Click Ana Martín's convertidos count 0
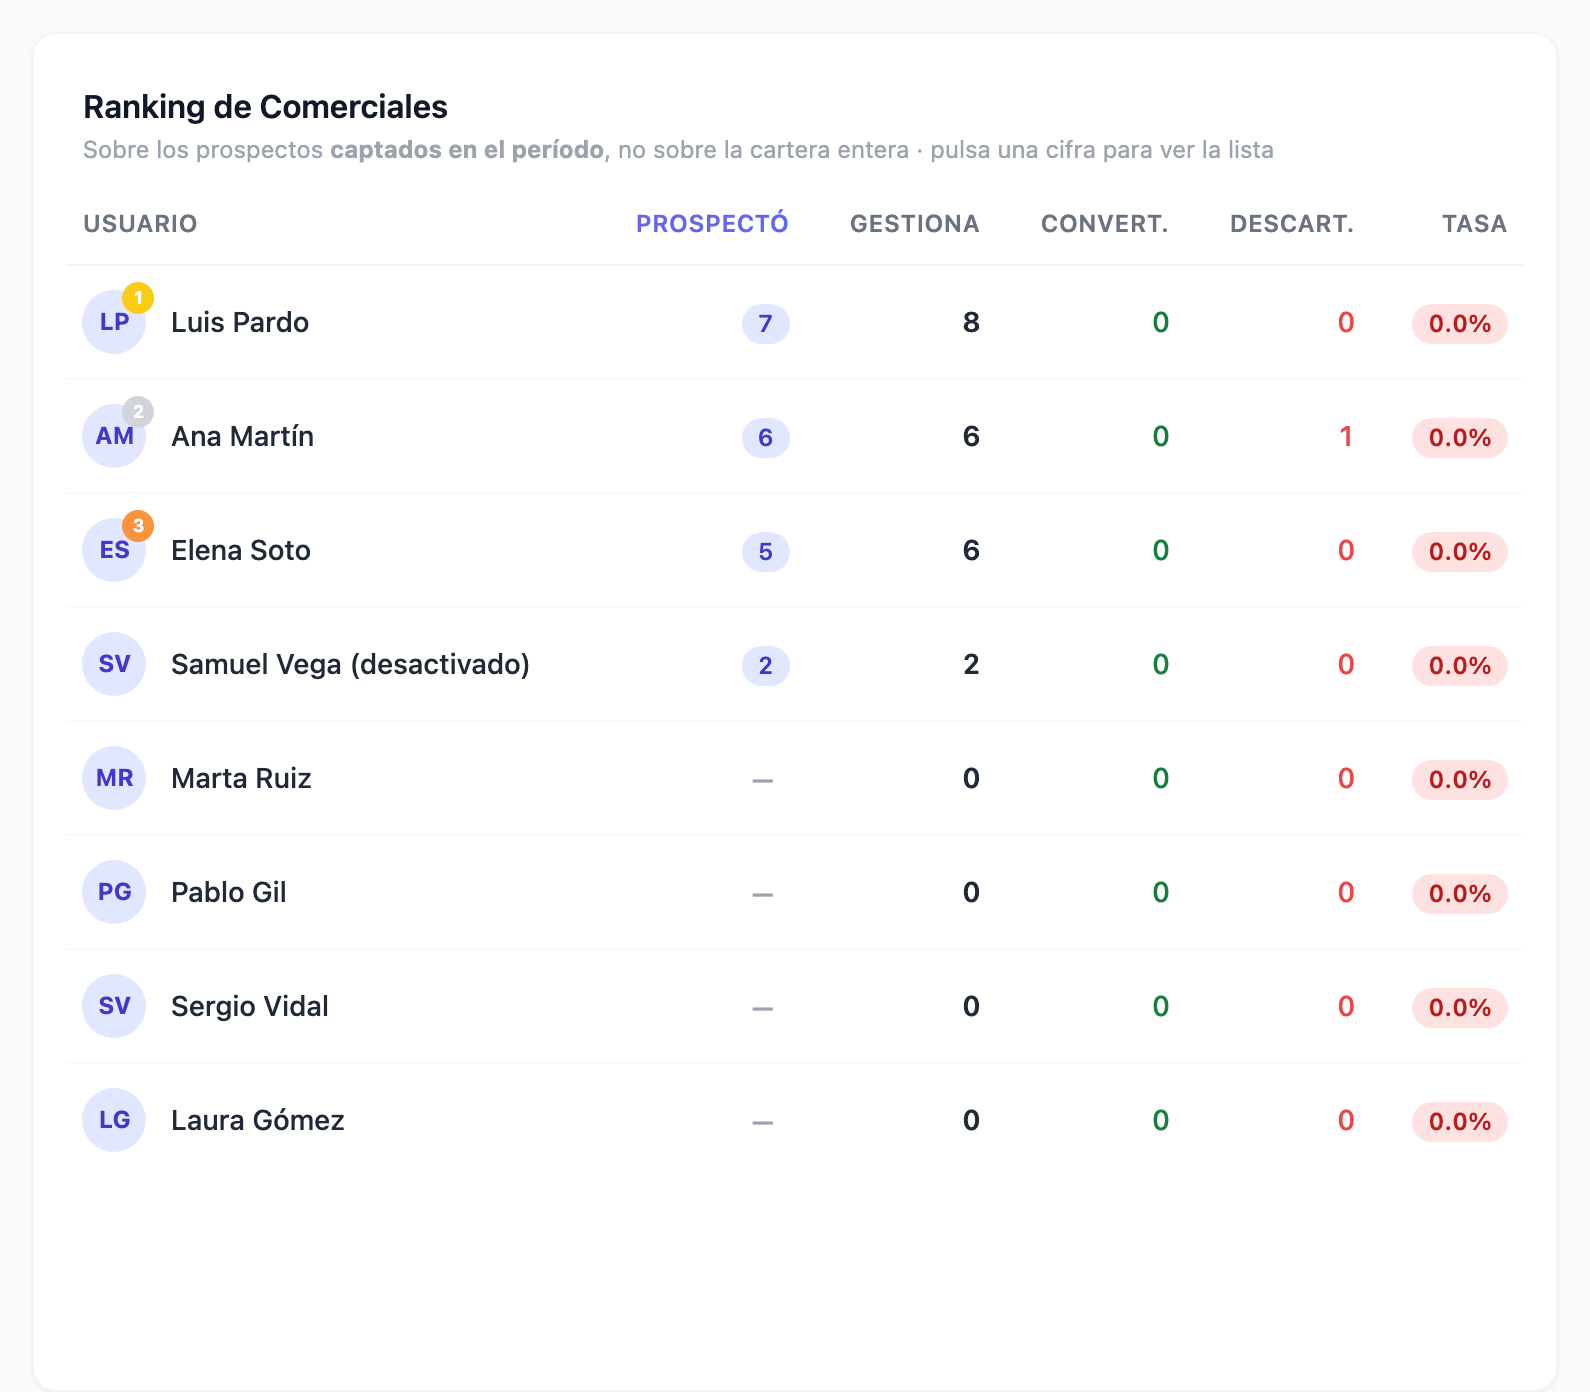This screenshot has height=1392, width=1590. coord(1161,437)
